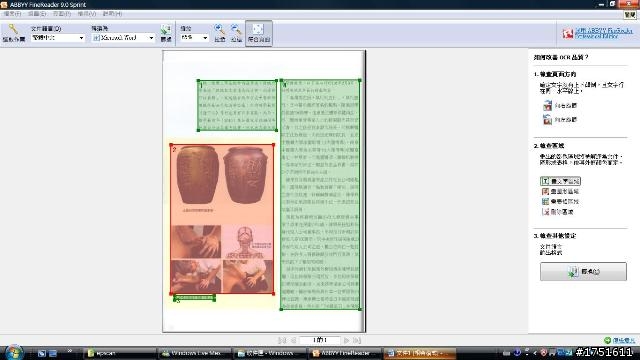Click the wand task launcher icon in the toolbar

pos(13,33)
